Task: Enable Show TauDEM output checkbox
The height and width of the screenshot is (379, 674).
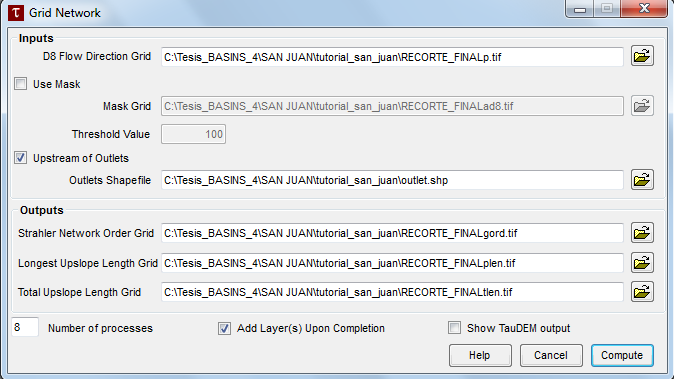Action: pyautogui.click(x=454, y=328)
